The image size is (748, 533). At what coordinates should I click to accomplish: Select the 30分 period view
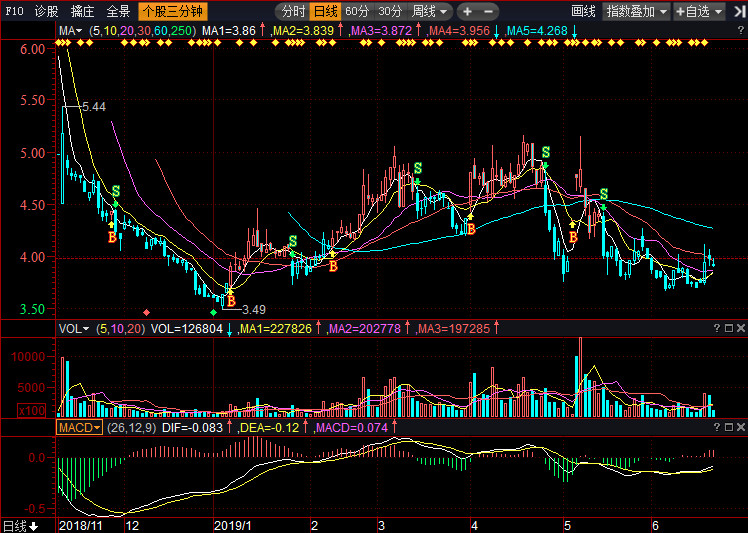[389, 12]
